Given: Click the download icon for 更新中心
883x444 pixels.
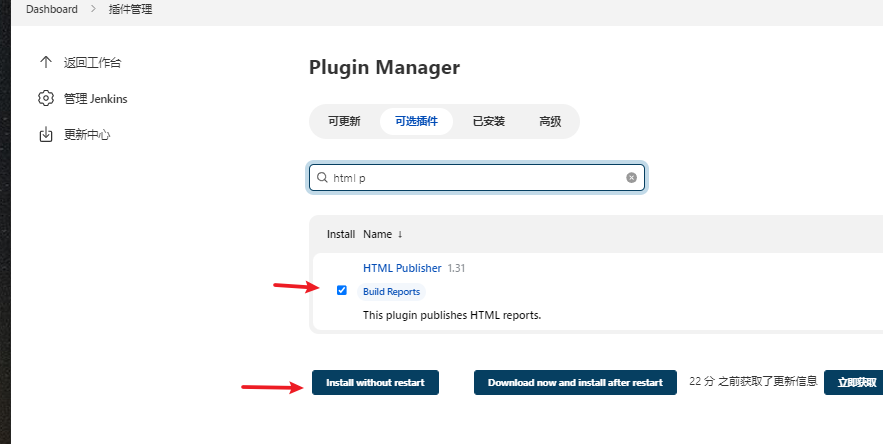Looking at the screenshot, I should [46, 135].
